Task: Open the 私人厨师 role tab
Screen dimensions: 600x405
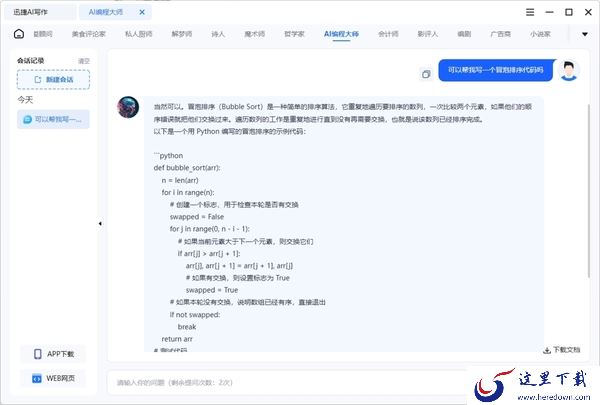Action: (x=139, y=34)
